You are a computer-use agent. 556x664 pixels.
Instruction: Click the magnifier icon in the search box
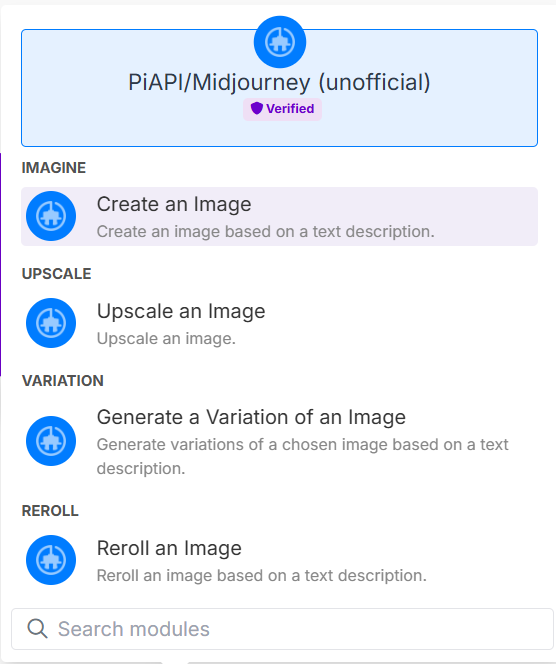(37, 628)
